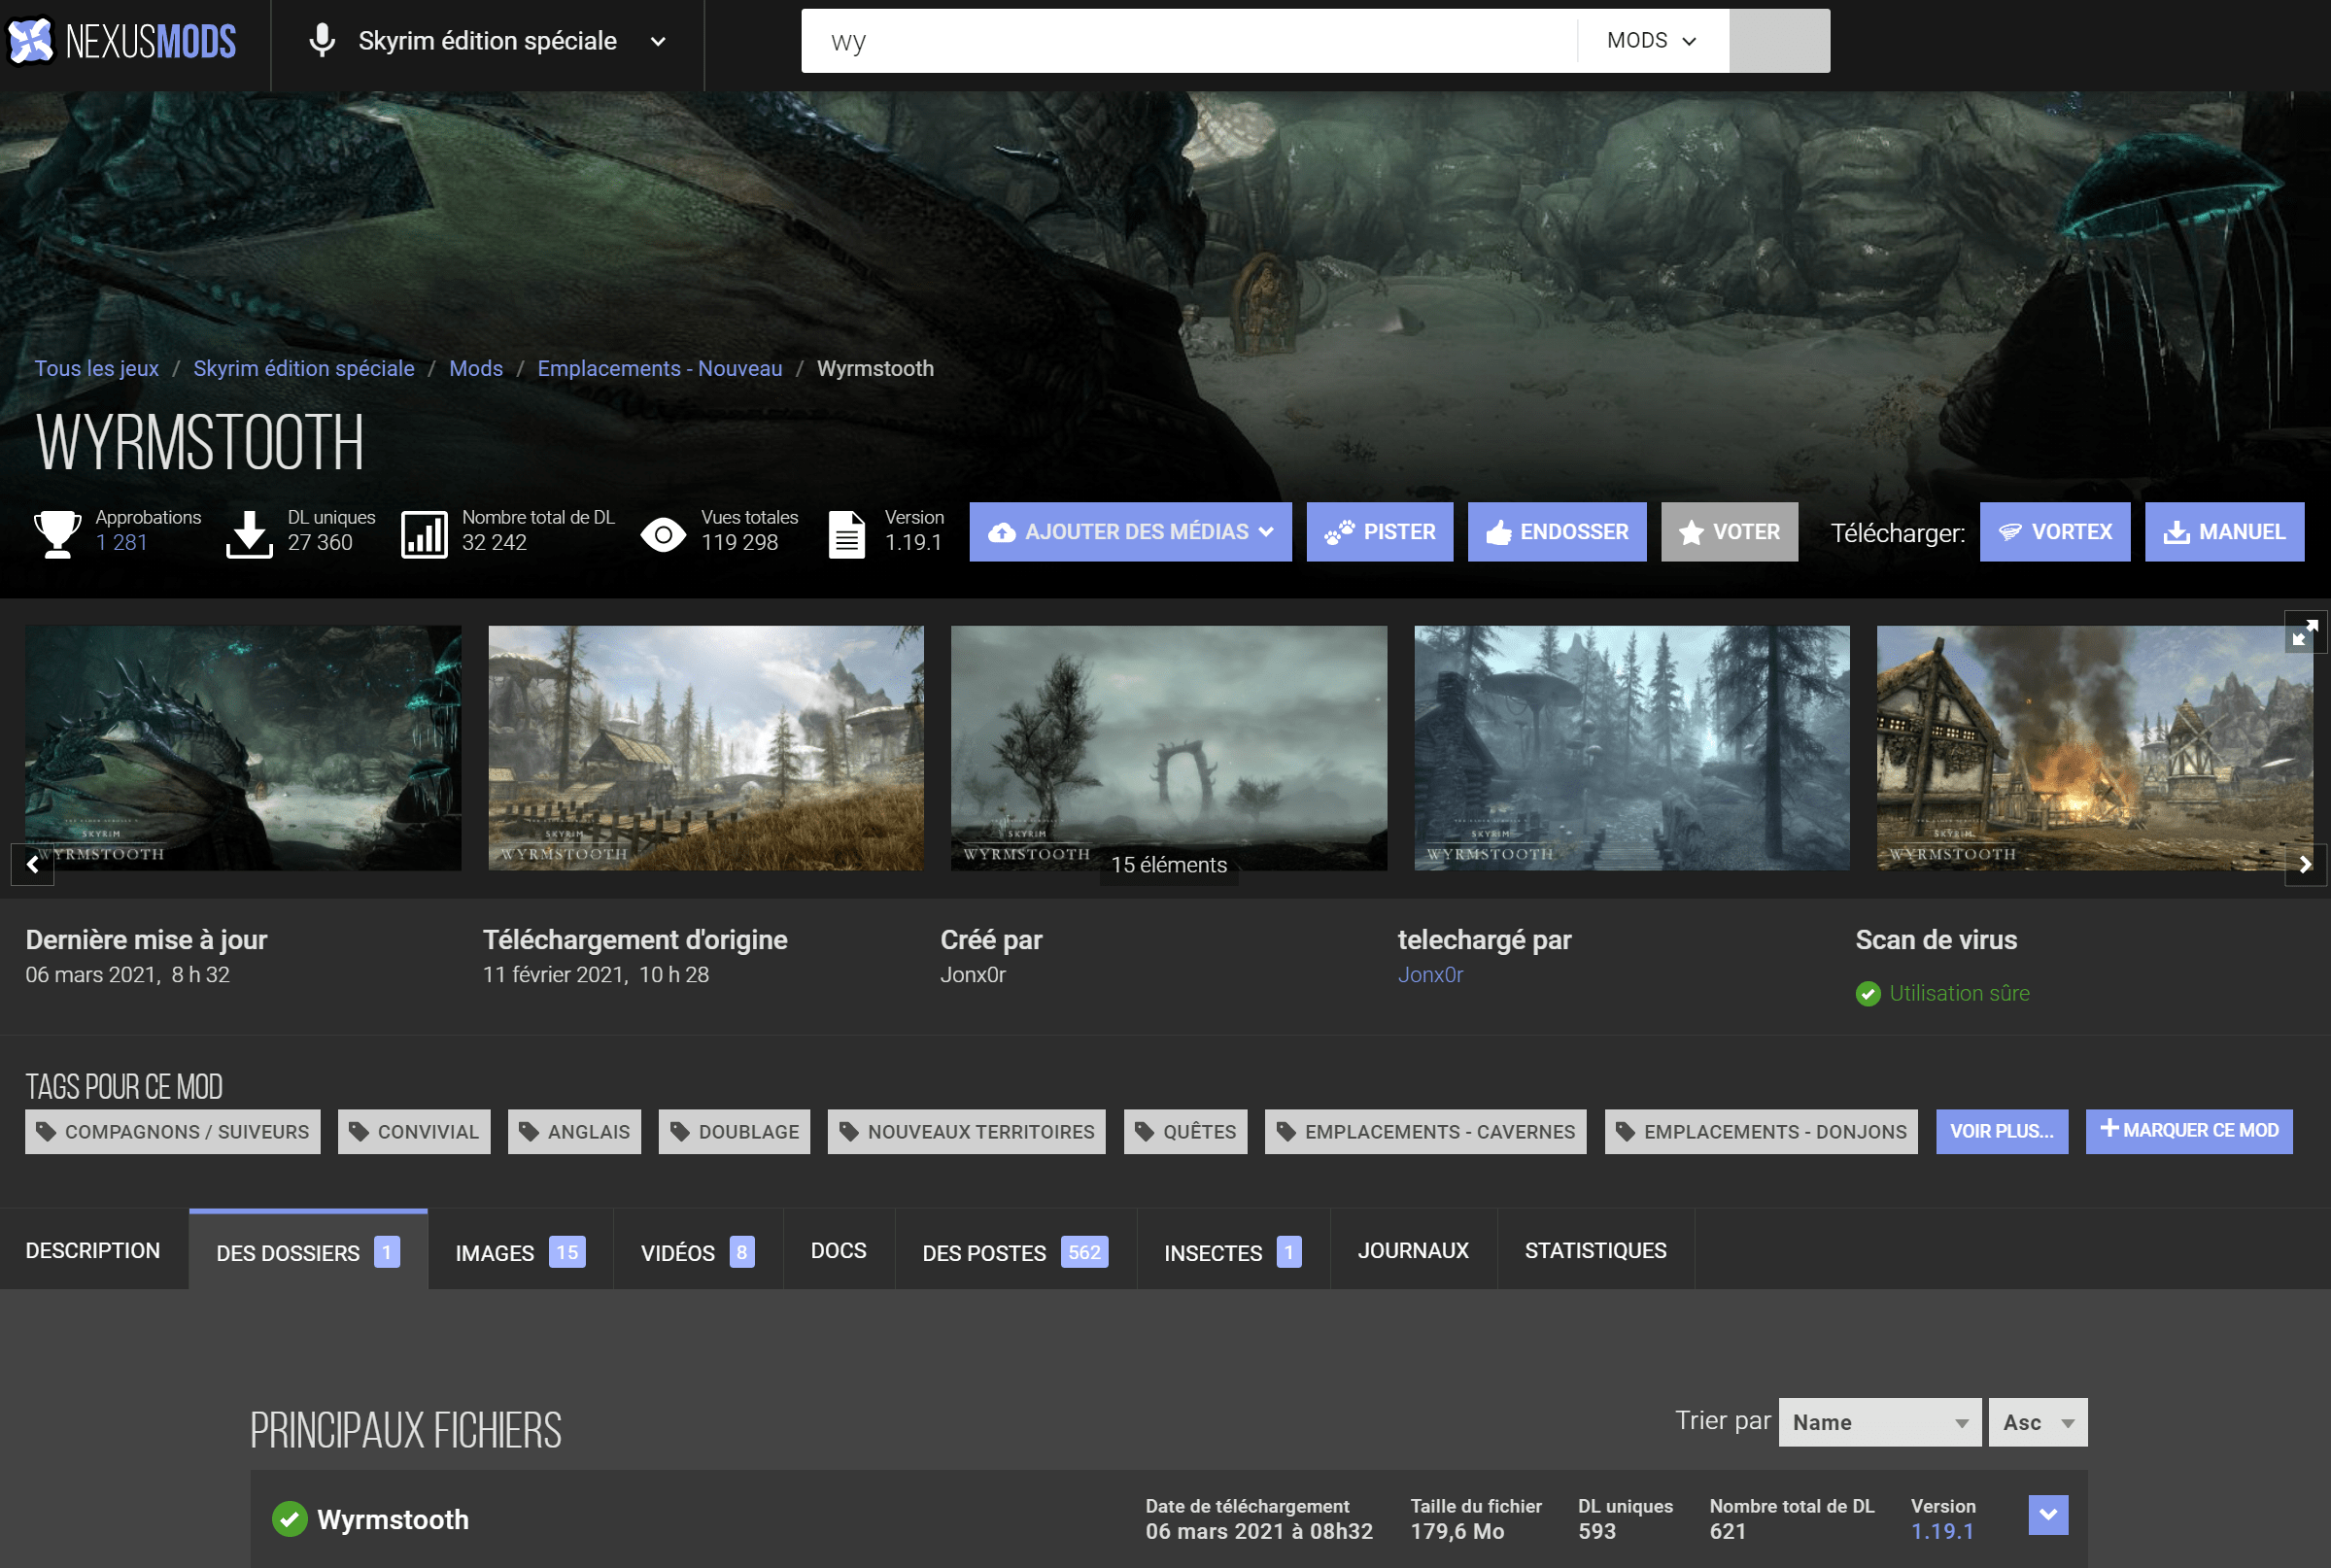The image size is (2331, 1568).
Task: Open the 'Trier par' Name dropdown
Action: [1879, 1422]
